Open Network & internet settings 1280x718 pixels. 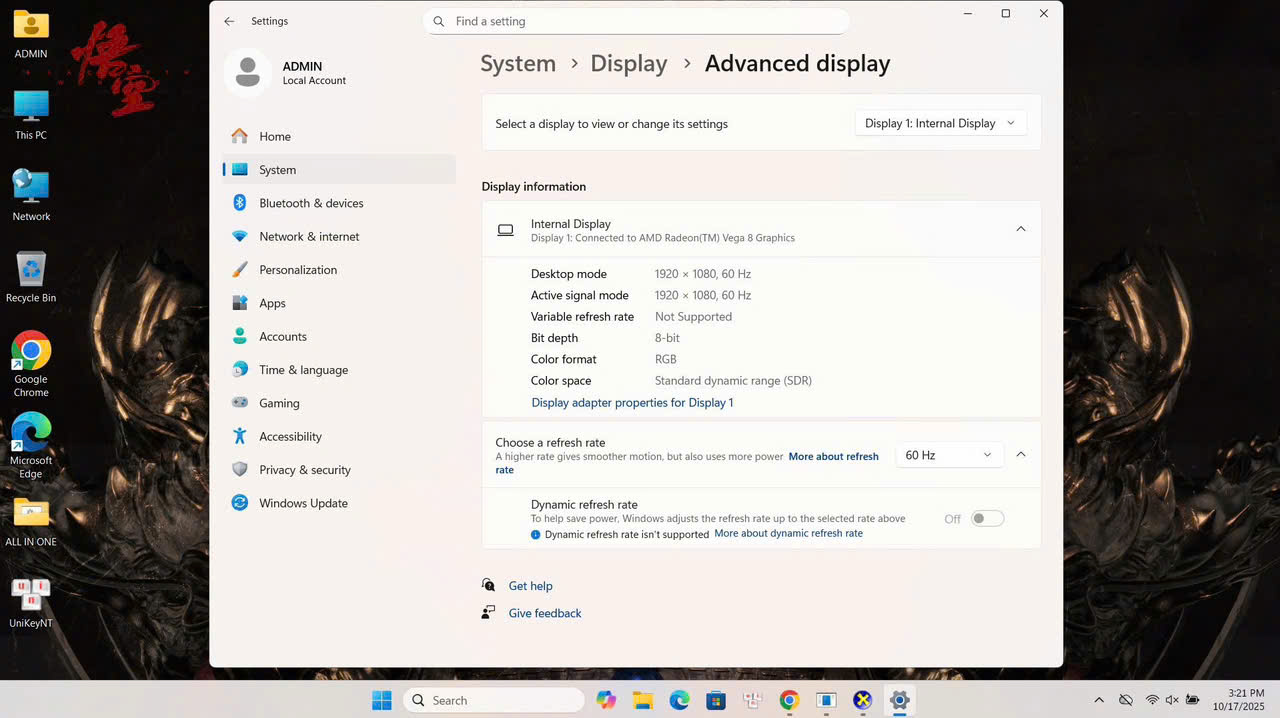(x=309, y=236)
